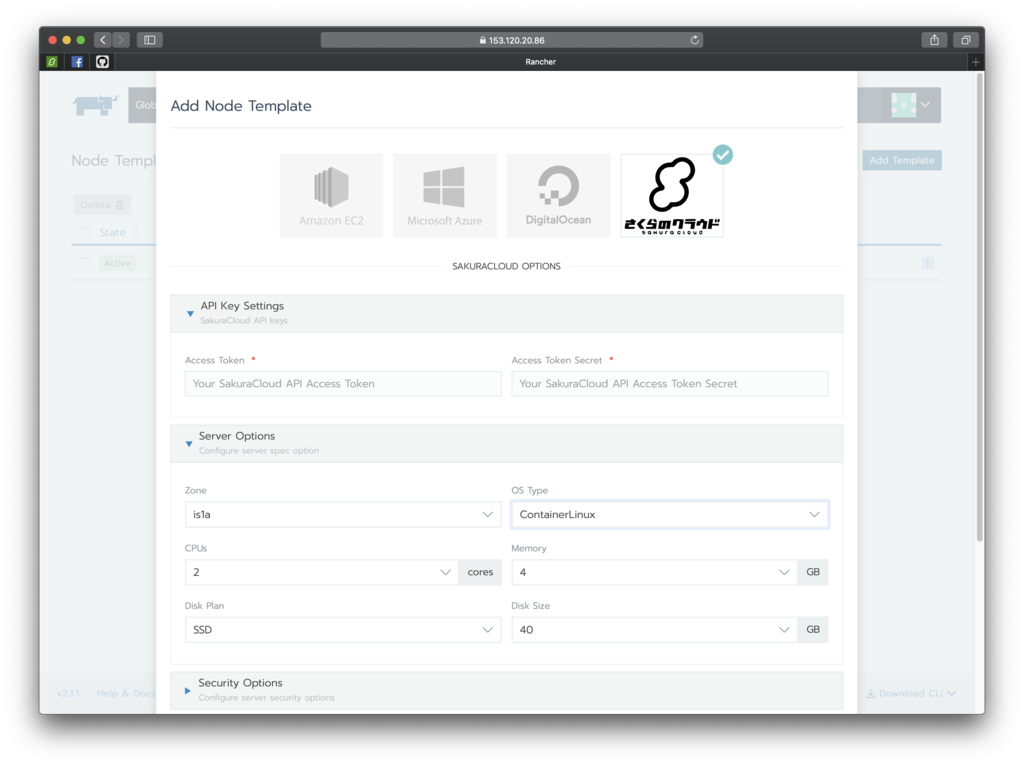Open the Global menu in header
Image resolution: width=1024 pixels, height=766 pixels.
(142, 104)
